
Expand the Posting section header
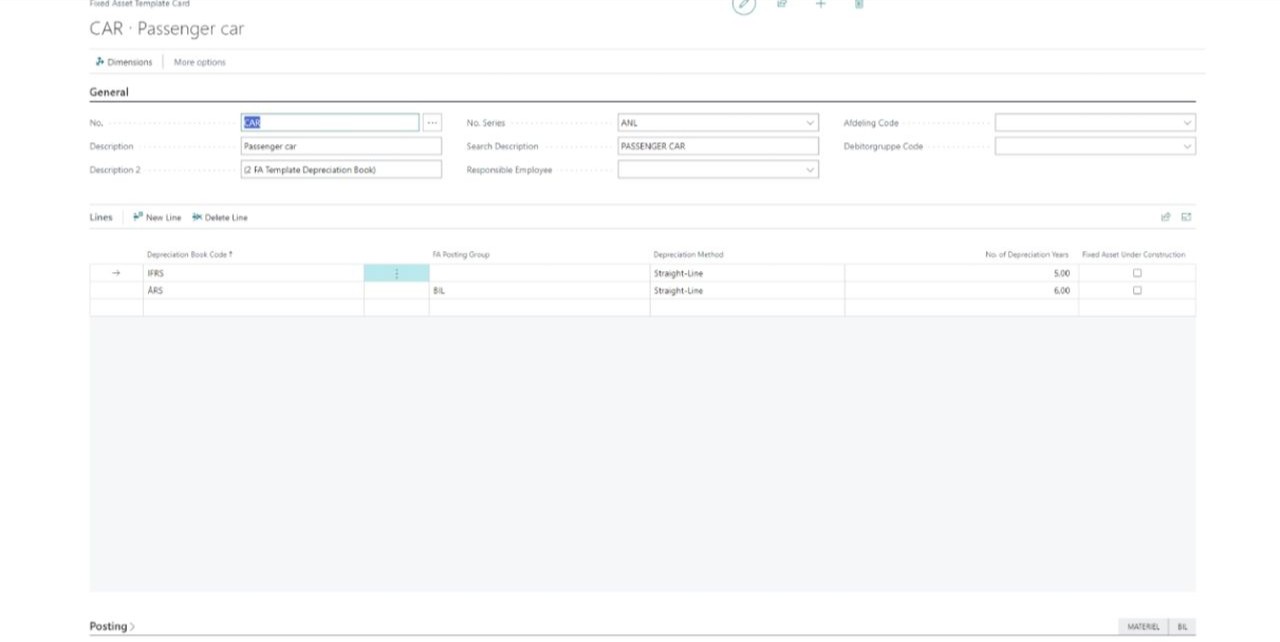pyautogui.click(x=112, y=627)
